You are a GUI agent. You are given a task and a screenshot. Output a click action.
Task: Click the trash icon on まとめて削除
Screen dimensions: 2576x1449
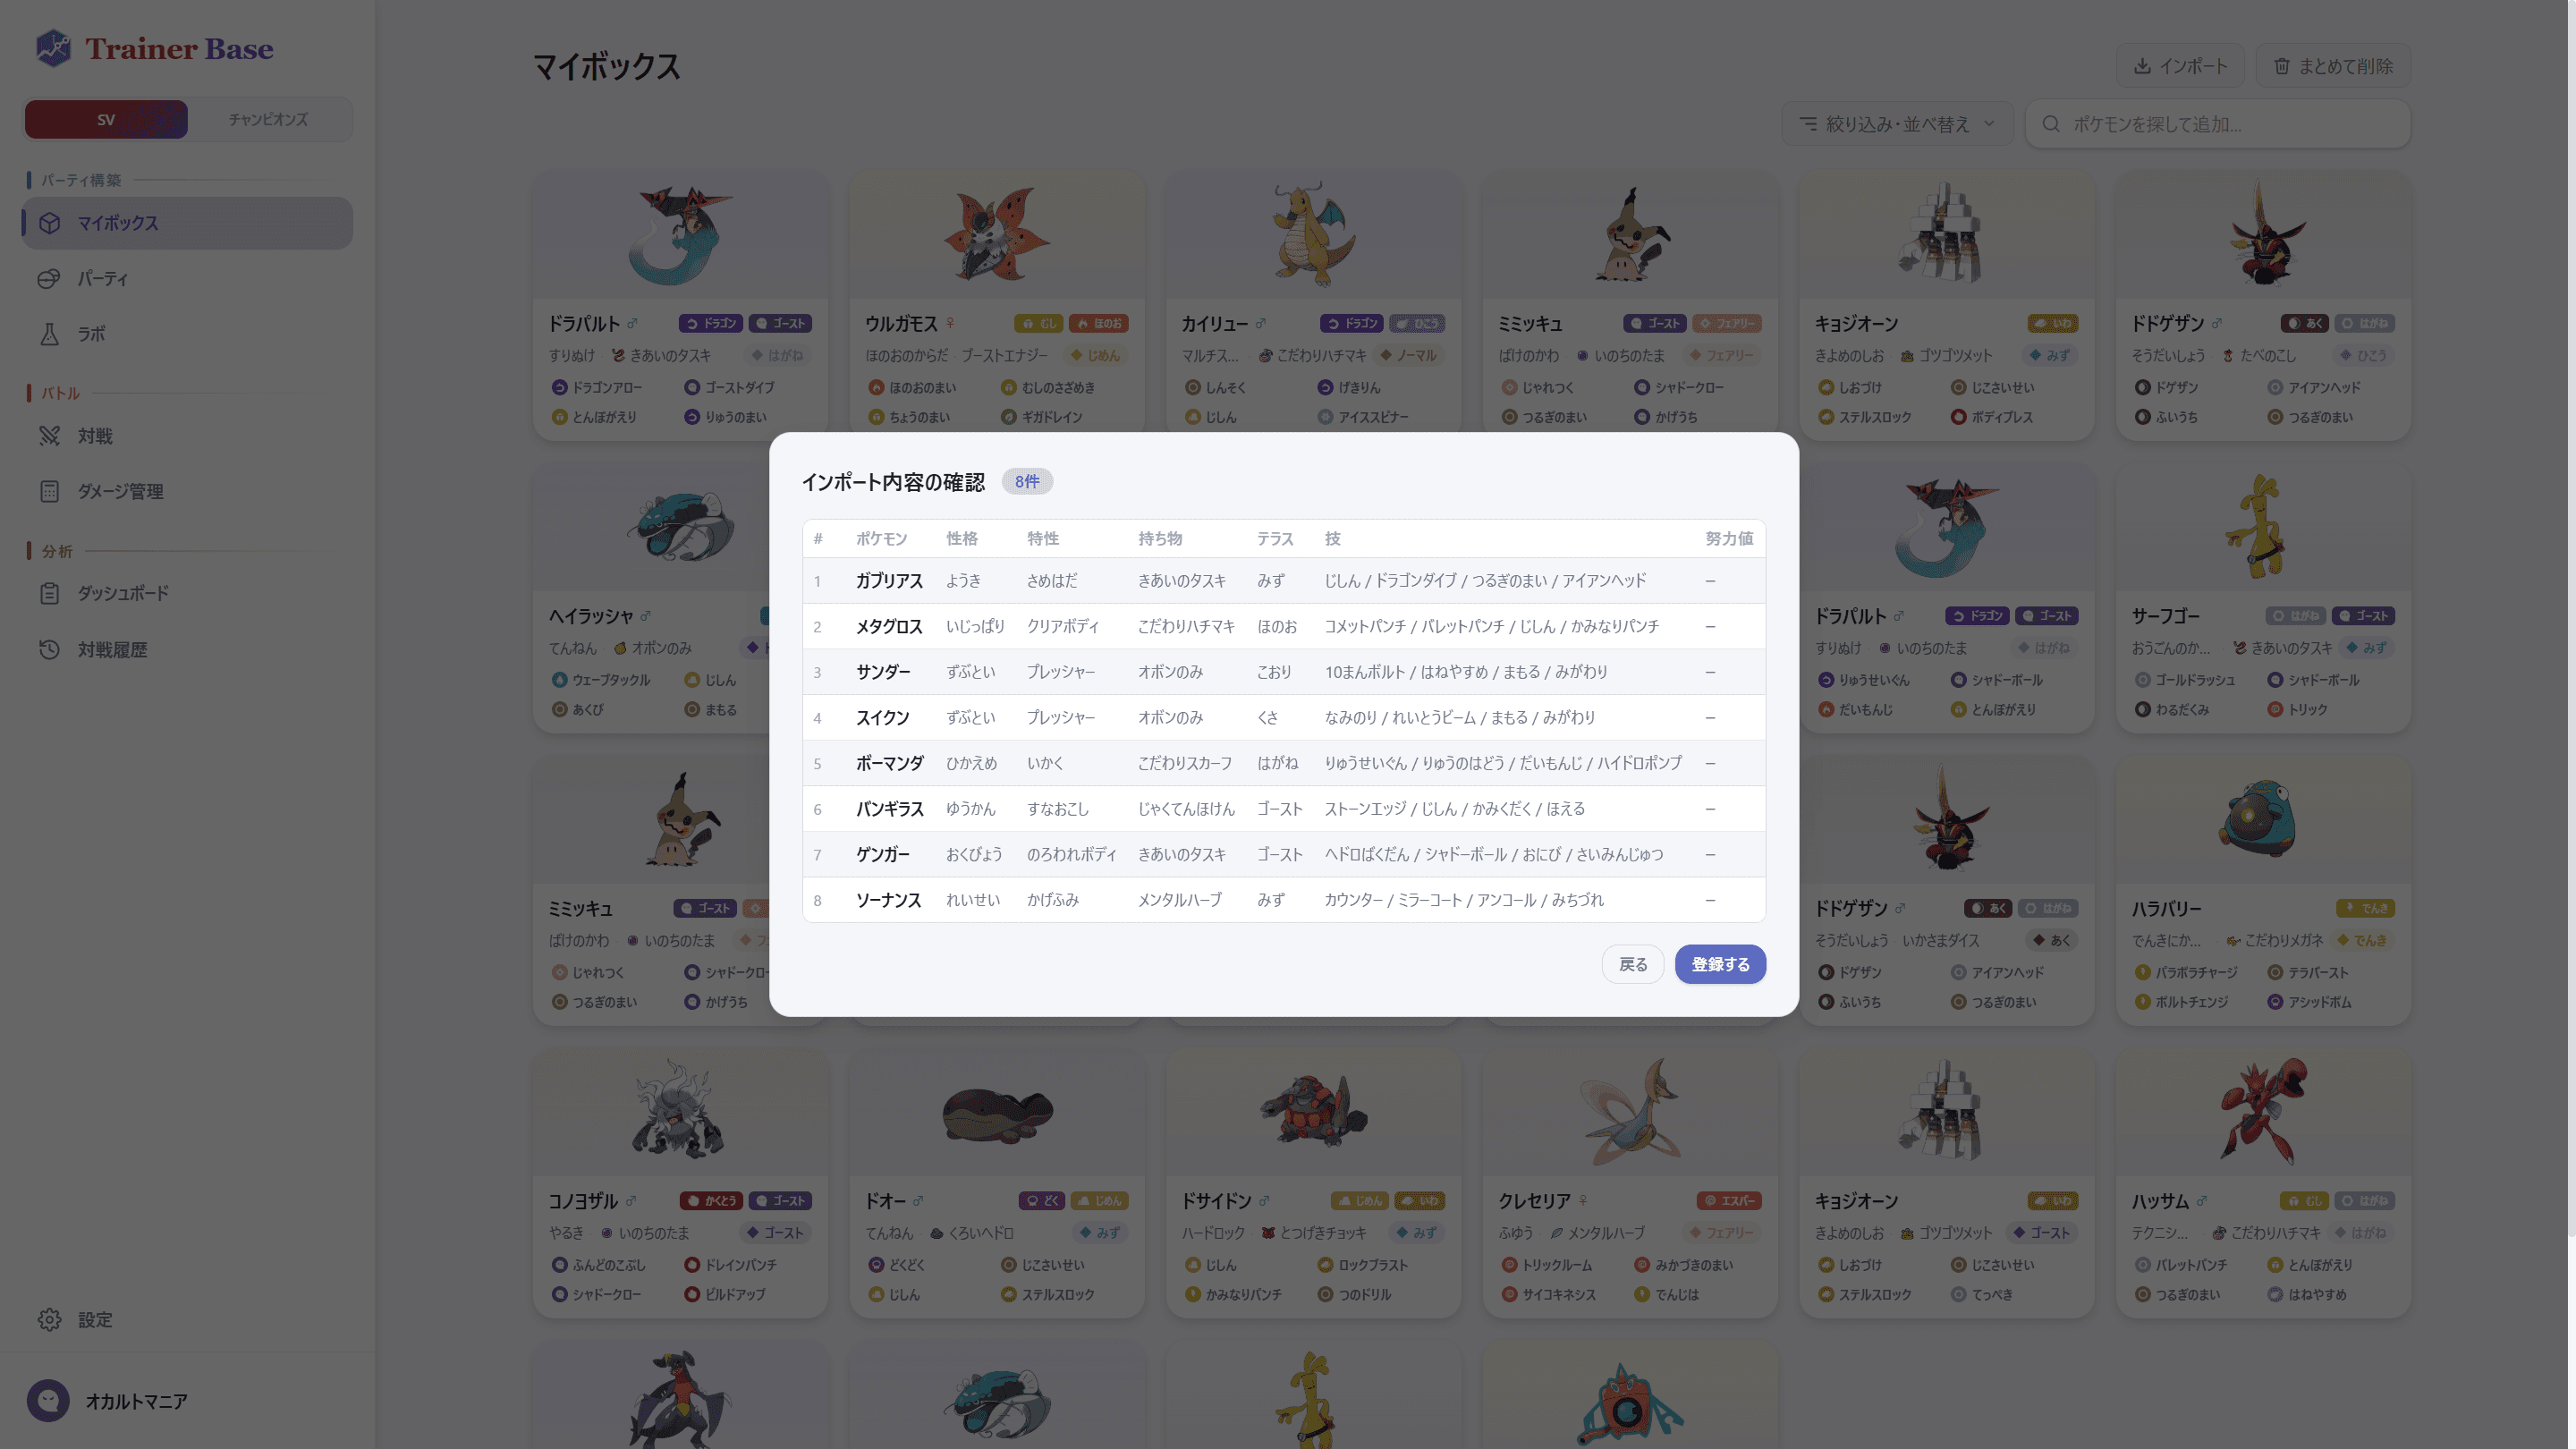point(2281,65)
